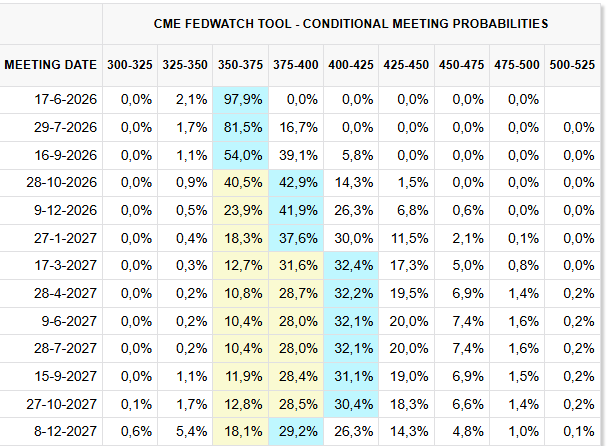This screenshot has width=611, height=446.
Task: Click the 42,9% blue cell for 28-10-2026
Action: click(296, 183)
